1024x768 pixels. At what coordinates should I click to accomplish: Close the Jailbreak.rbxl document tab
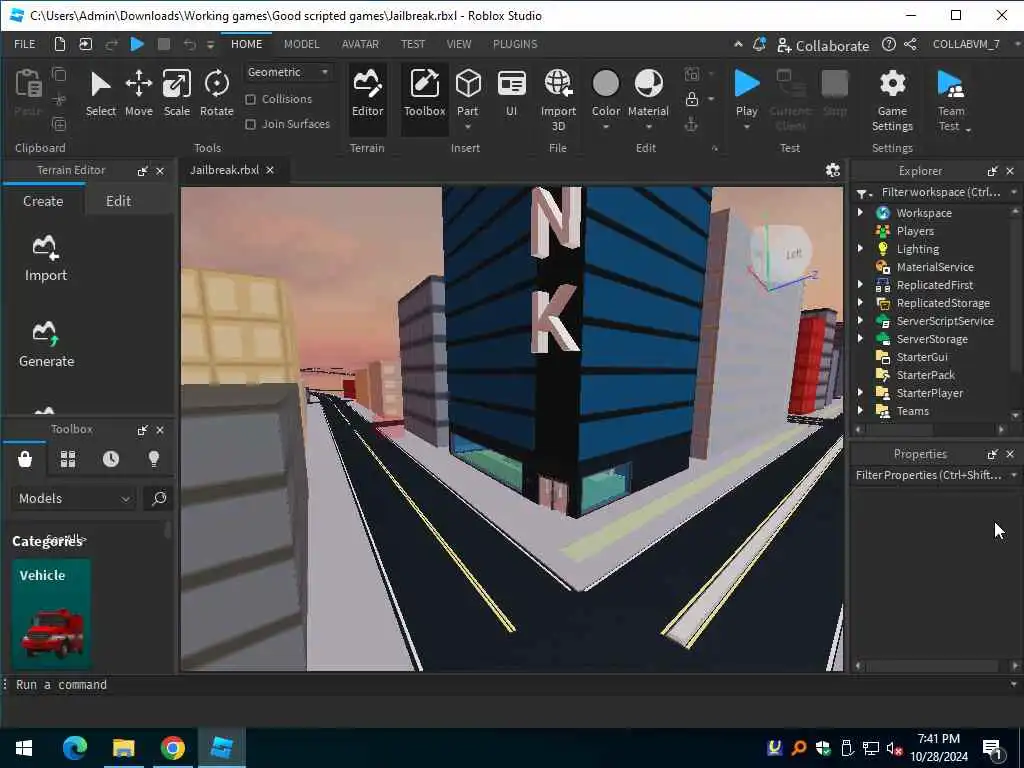(x=270, y=170)
